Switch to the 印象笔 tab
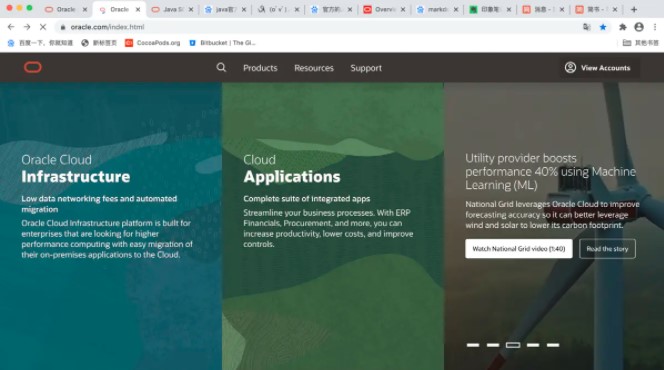 pos(489,9)
